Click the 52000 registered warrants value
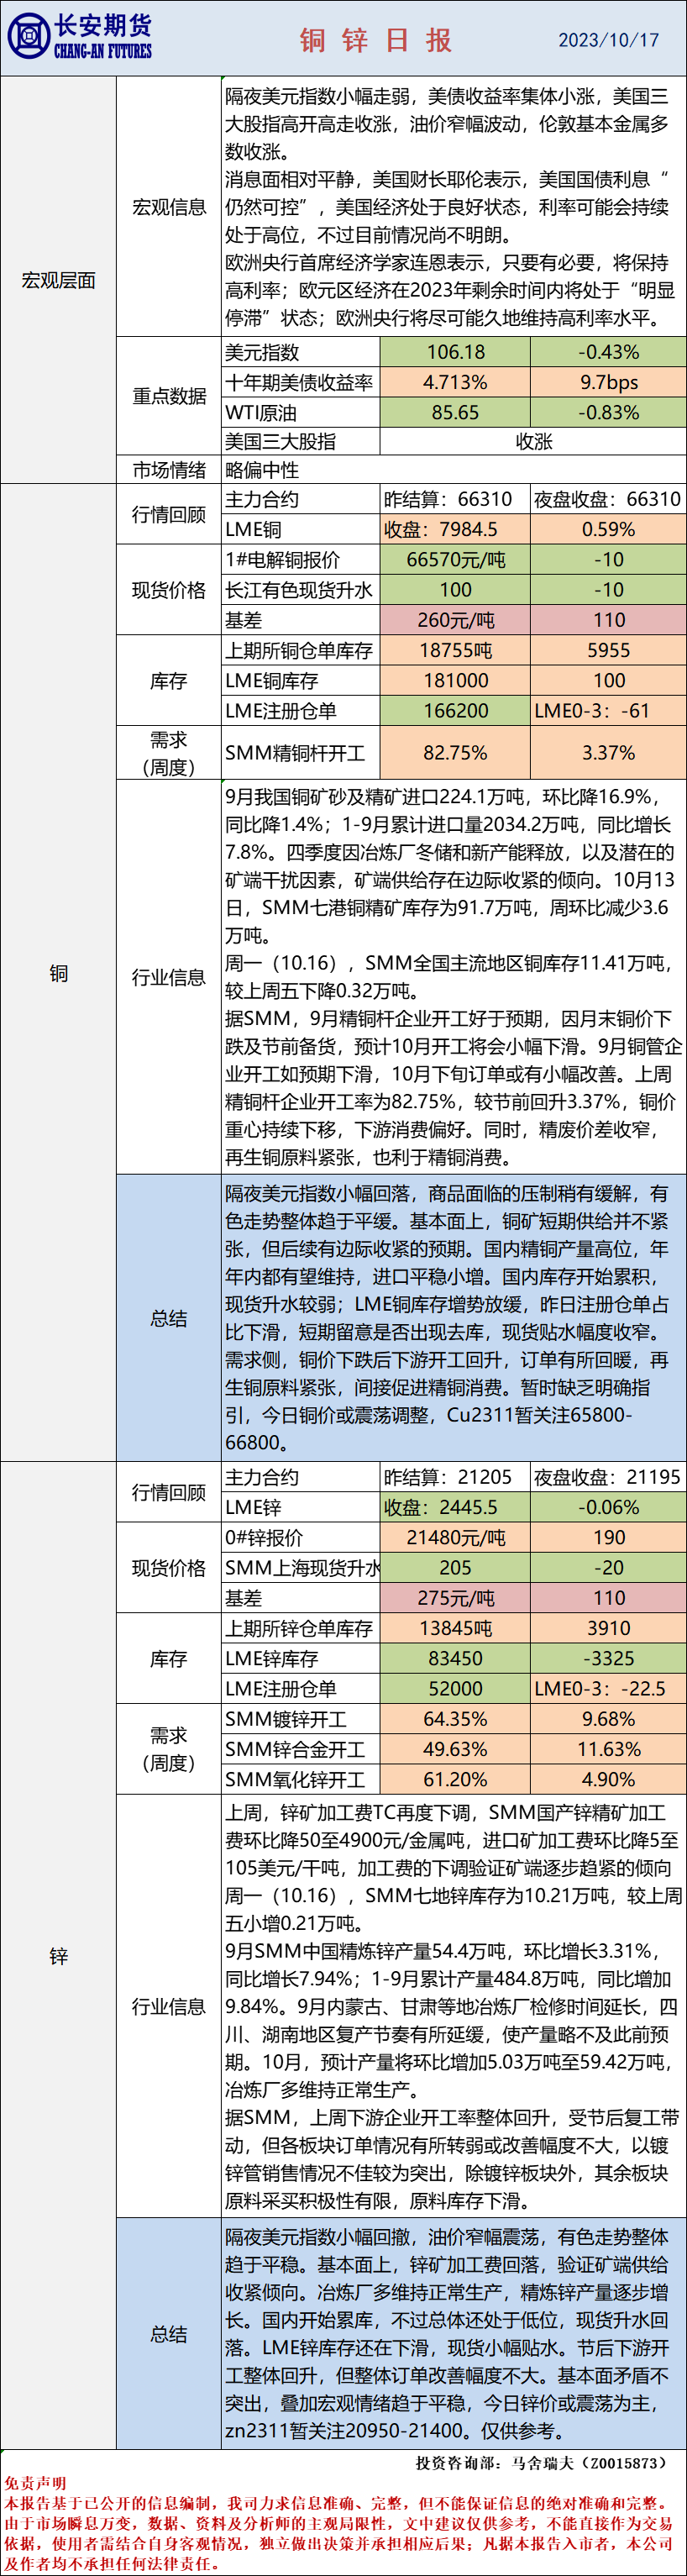The height and width of the screenshot is (2576, 687). click(x=455, y=1688)
